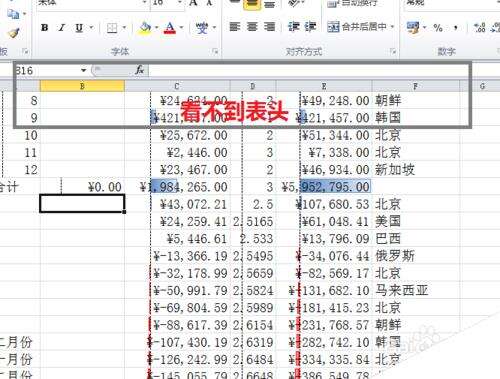Click the fx Insert Function icon
The height and width of the screenshot is (379, 500).
pyautogui.click(x=139, y=70)
